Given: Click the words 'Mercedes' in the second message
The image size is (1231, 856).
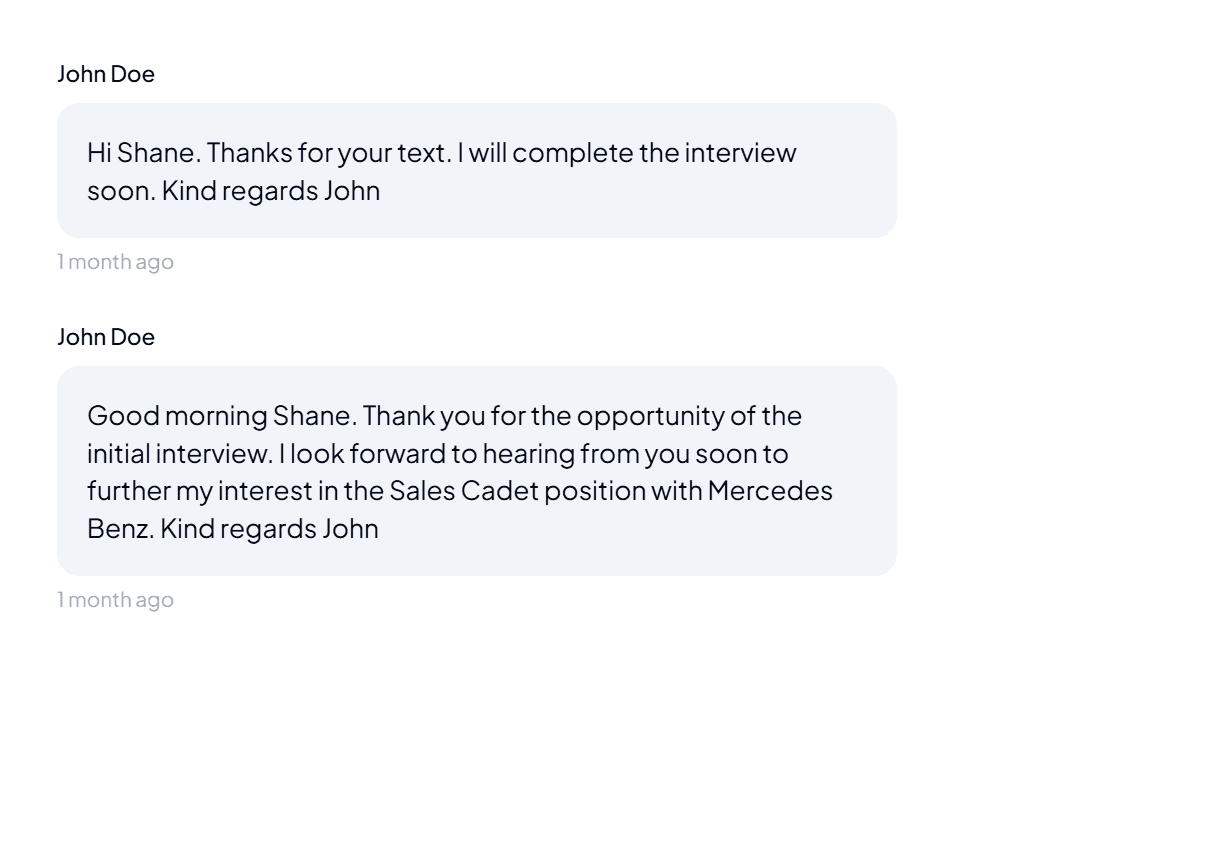Looking at the screenshot, I should (x=770, y=491).
